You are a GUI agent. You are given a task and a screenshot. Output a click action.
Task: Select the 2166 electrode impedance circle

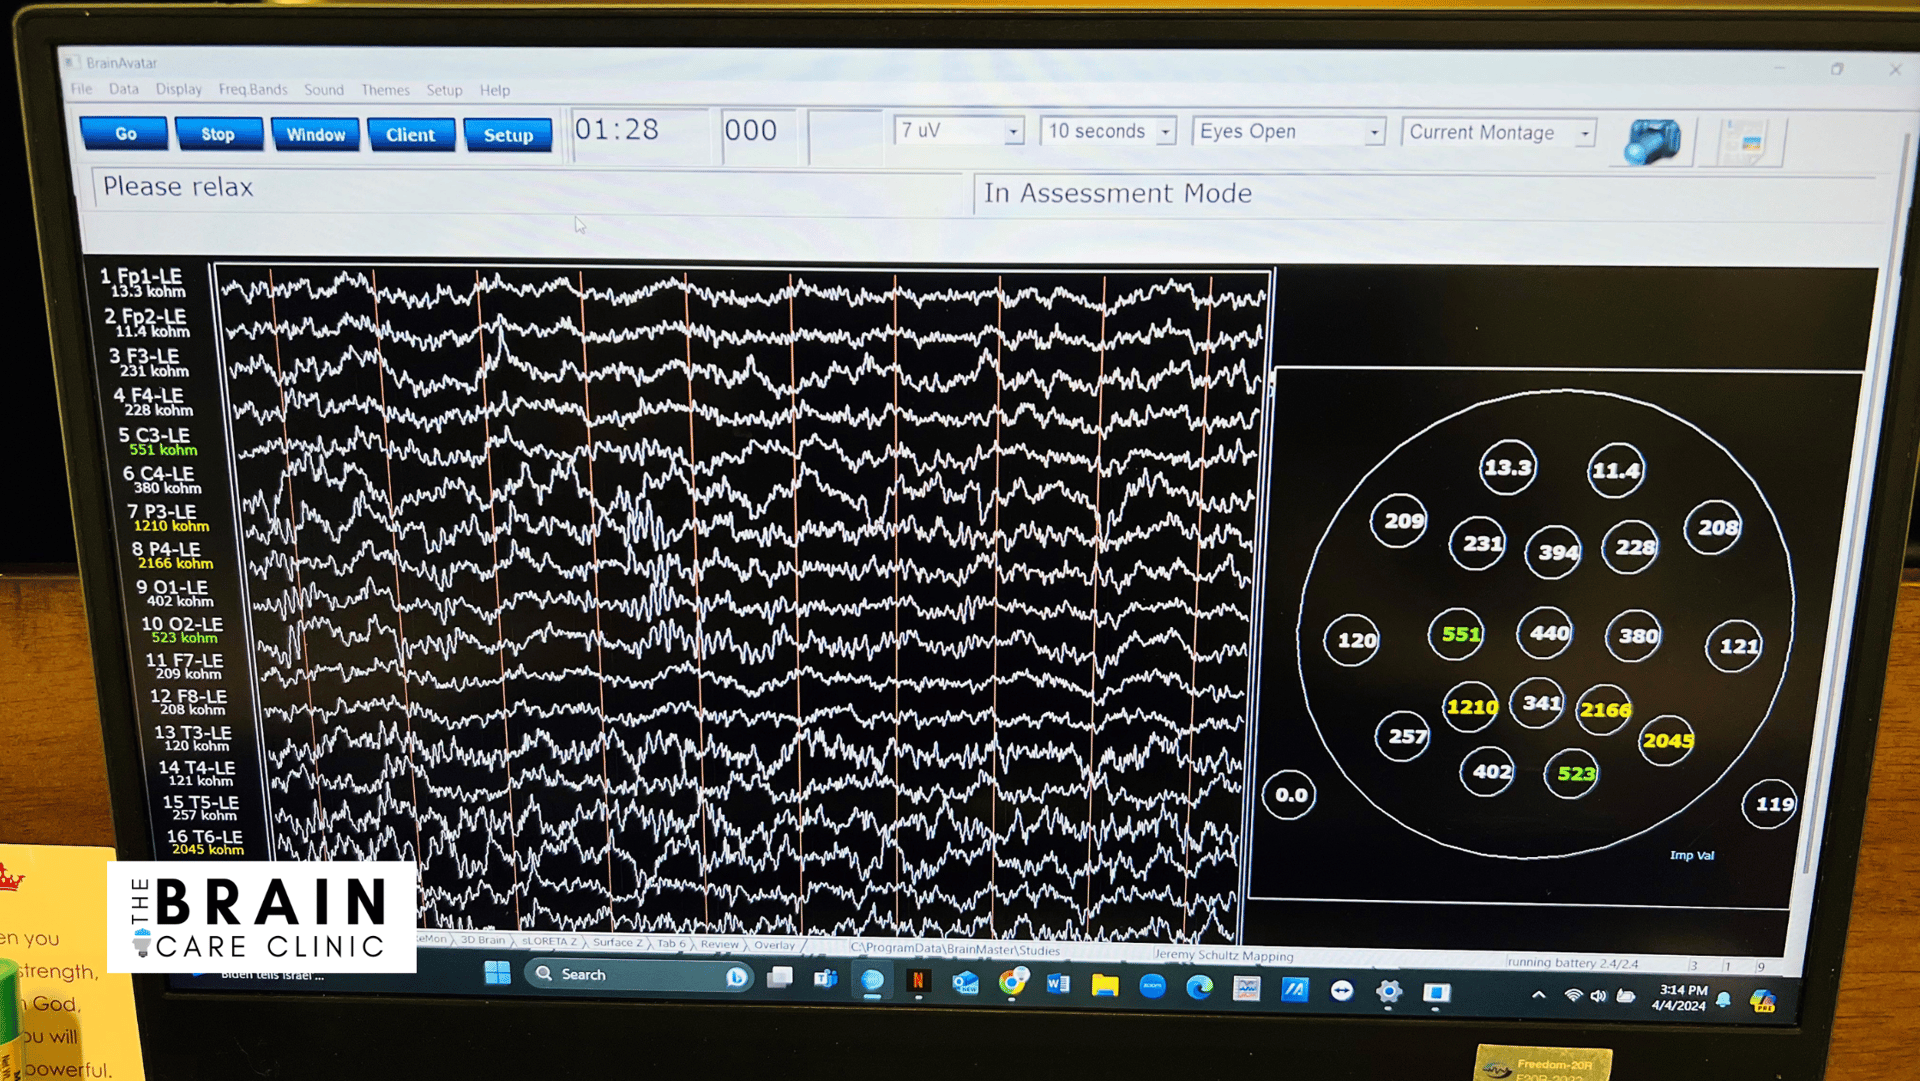1604,709
